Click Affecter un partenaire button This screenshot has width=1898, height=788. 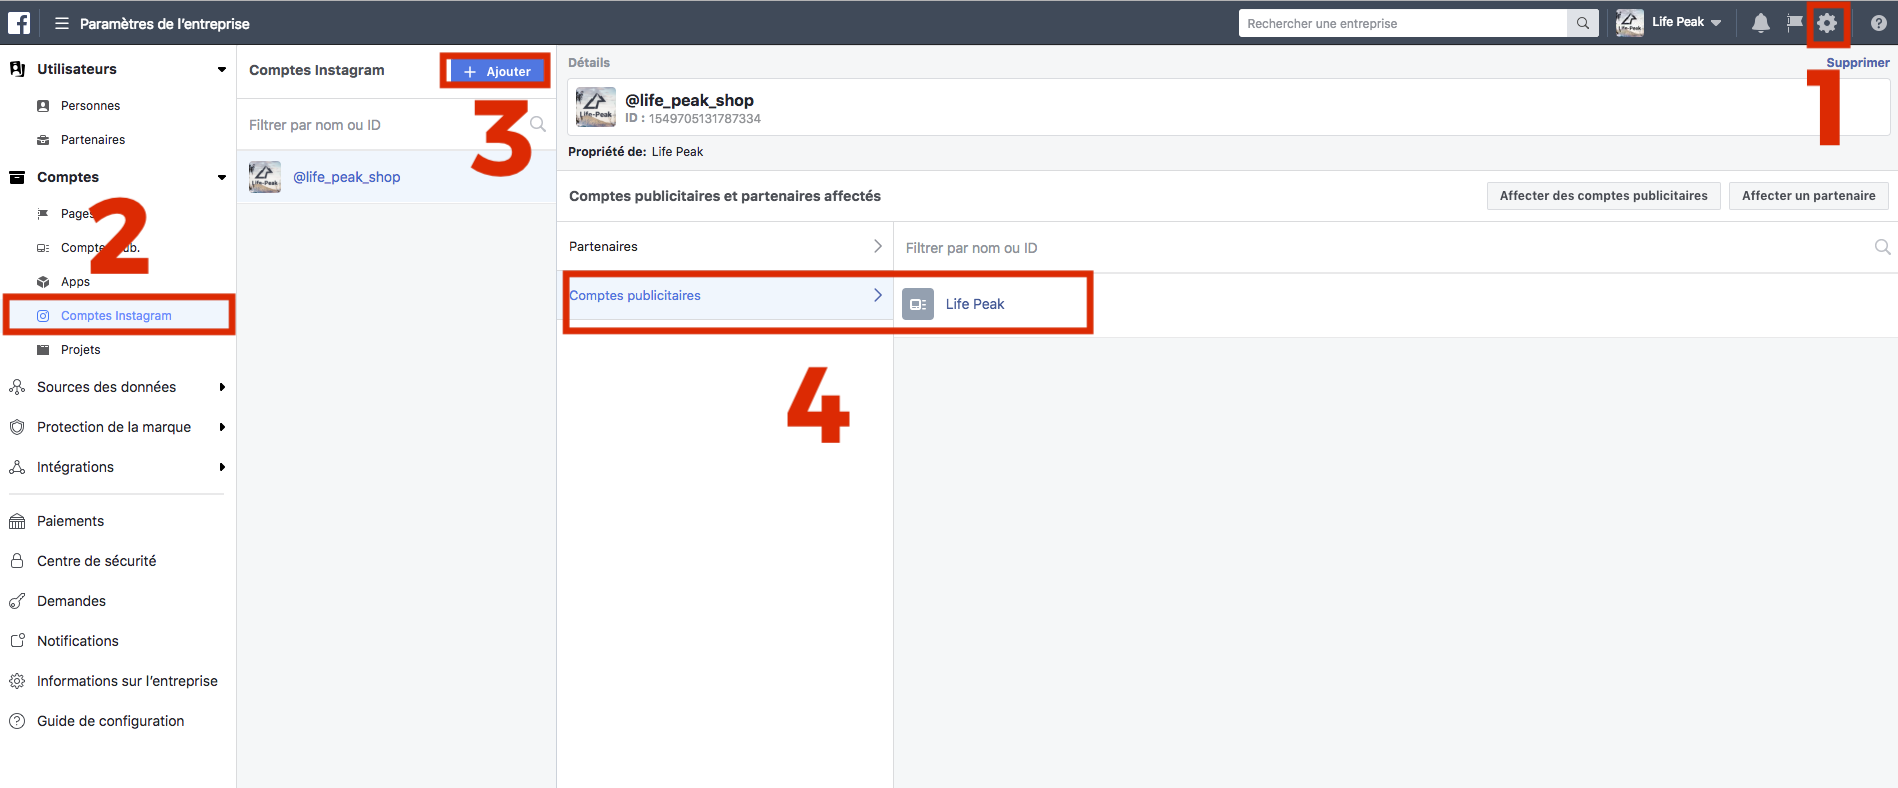point(1808,196)
